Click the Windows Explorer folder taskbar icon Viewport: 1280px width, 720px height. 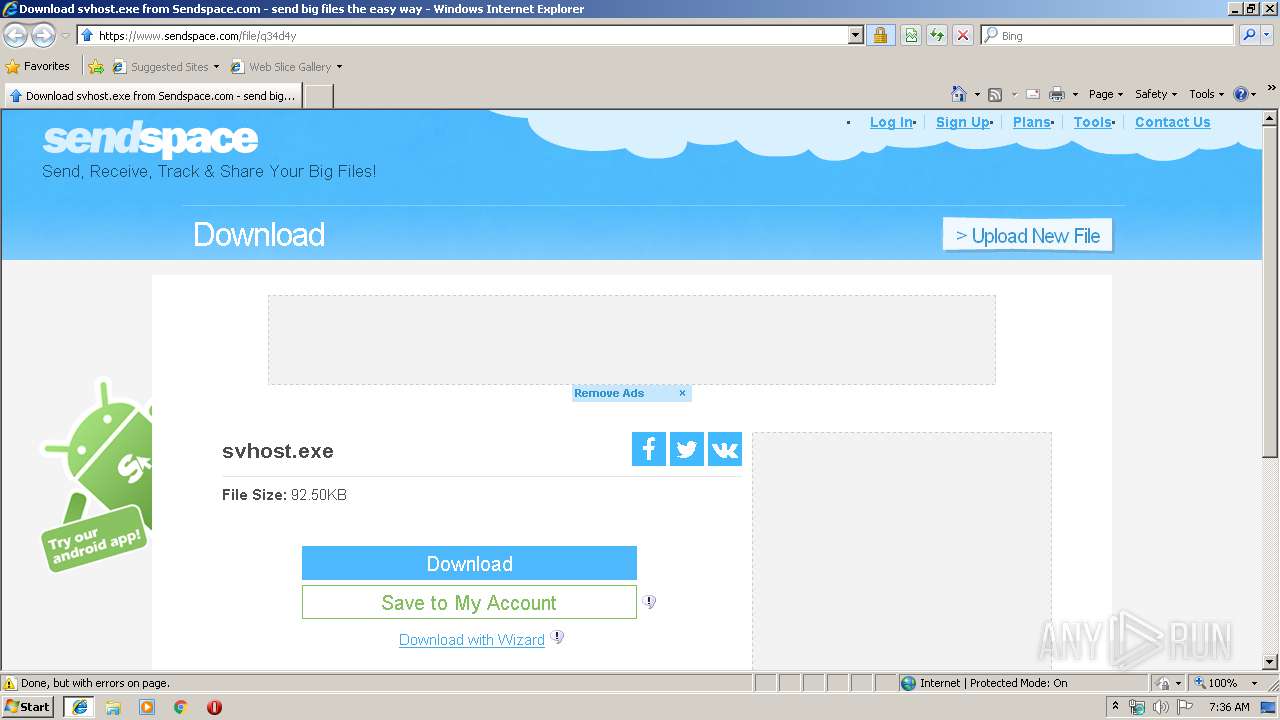[x=113, y=707]
